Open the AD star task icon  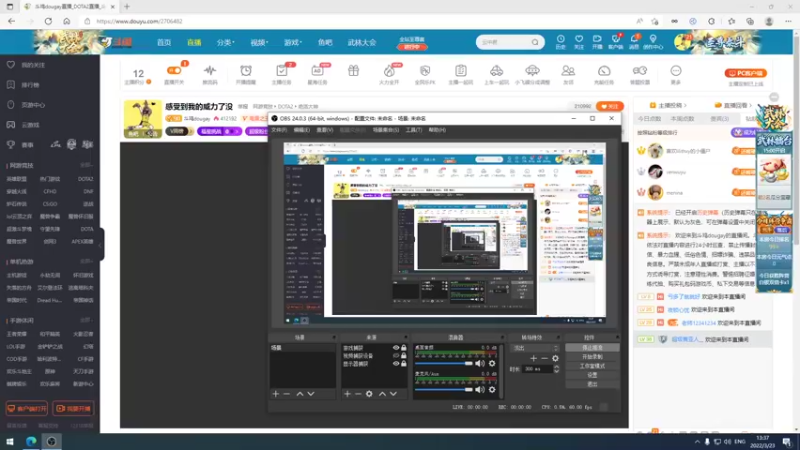[317, 70]
